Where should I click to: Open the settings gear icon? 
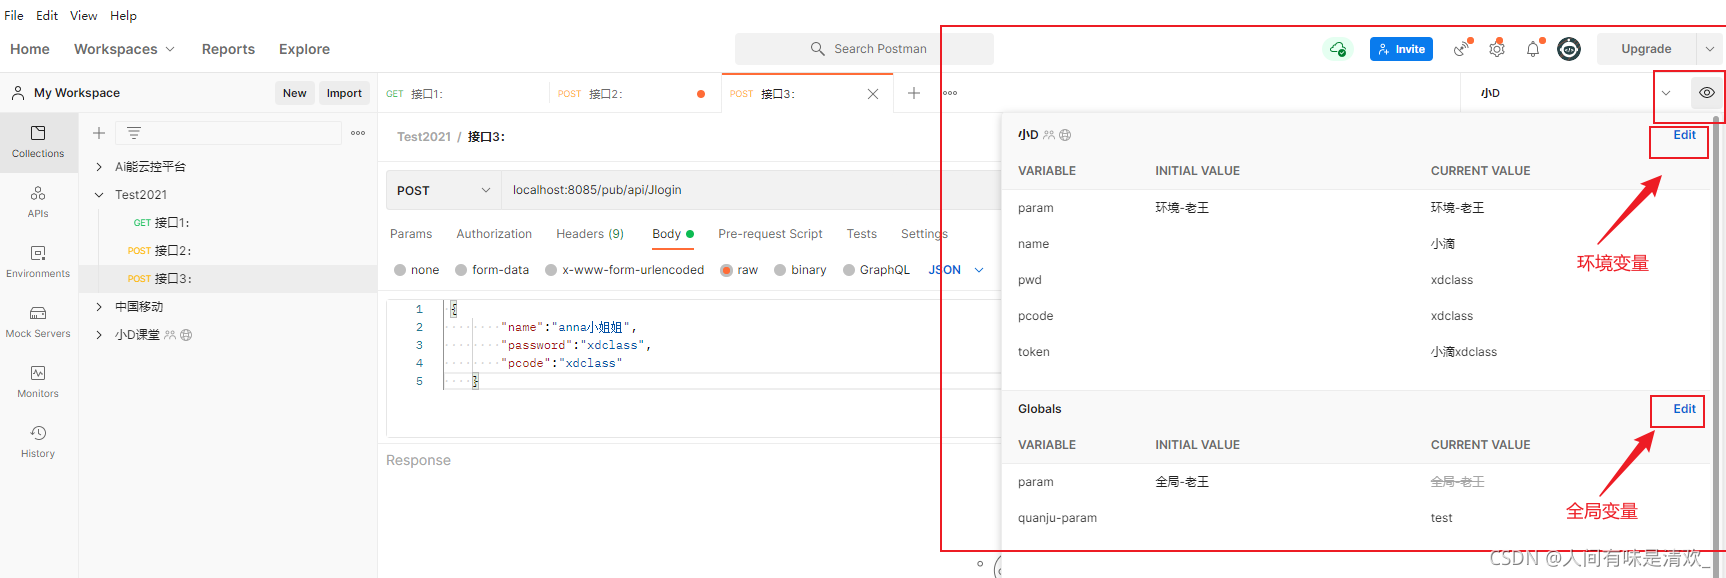pyautogui.click(x=1497, y=48)
